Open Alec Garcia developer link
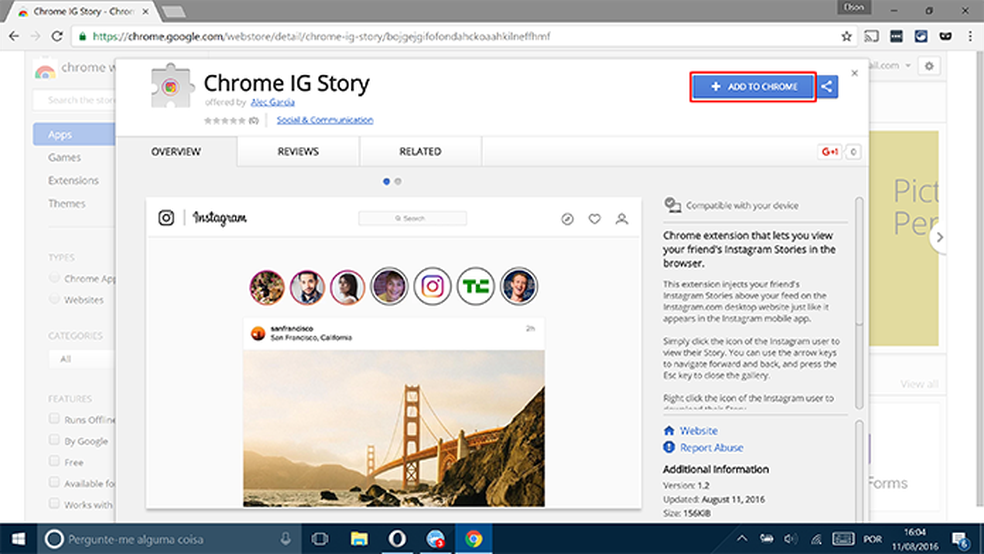984x554 pixels. [x=272, y=102]
